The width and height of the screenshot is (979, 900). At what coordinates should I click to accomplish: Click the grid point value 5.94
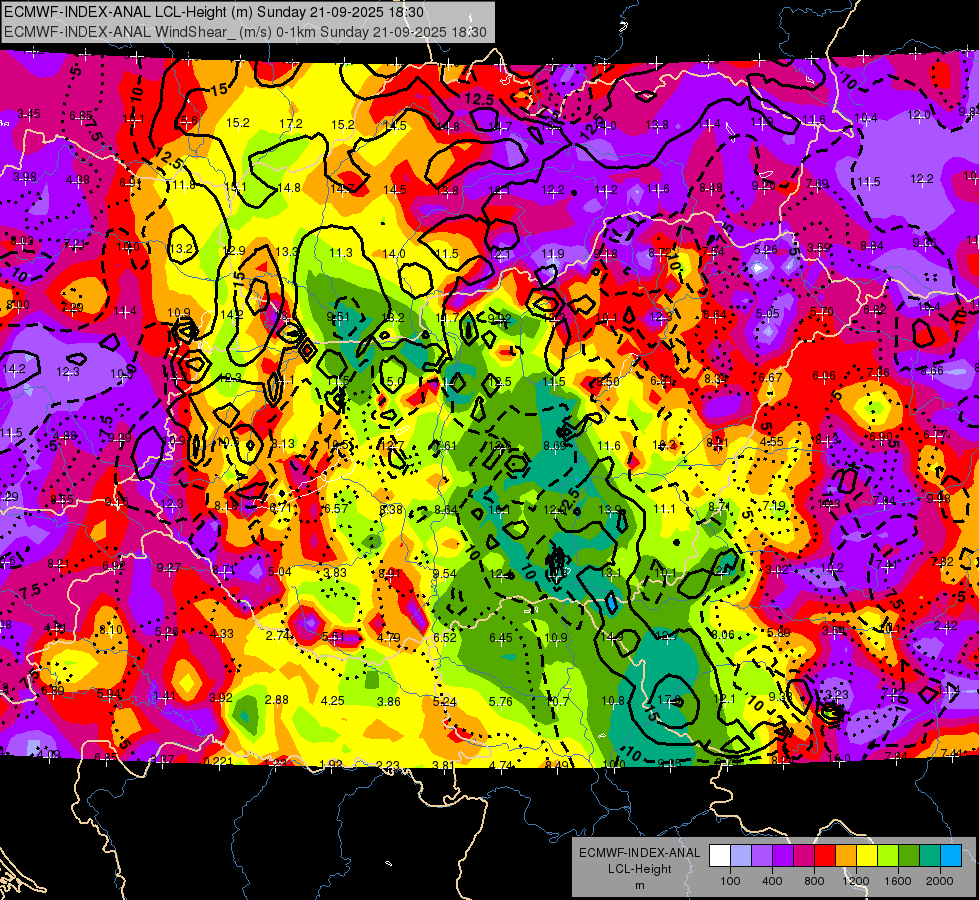(109, 694)
